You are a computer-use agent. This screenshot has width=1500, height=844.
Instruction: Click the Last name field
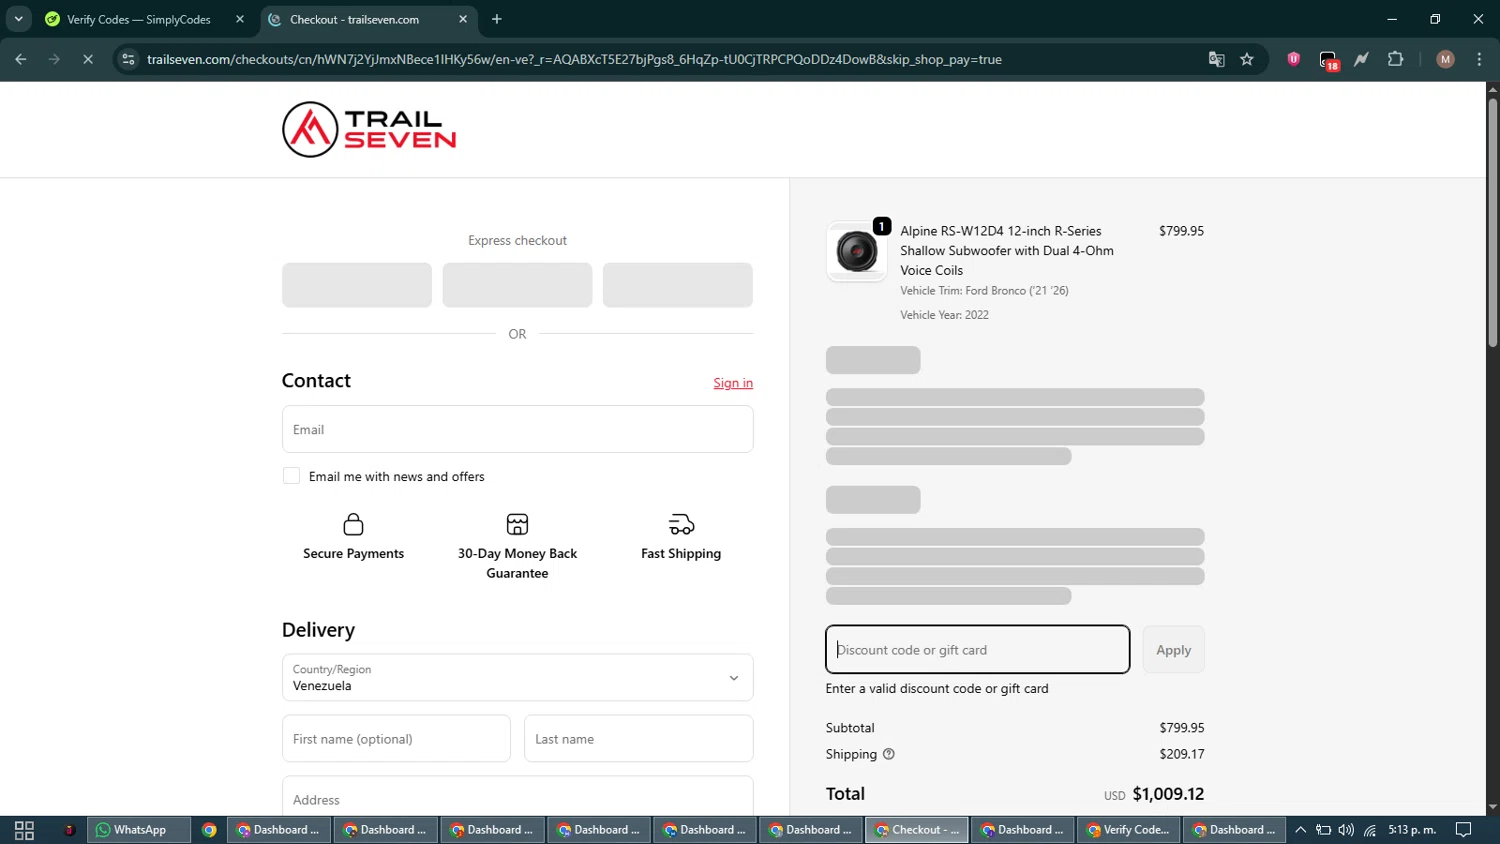click(638, 739)
